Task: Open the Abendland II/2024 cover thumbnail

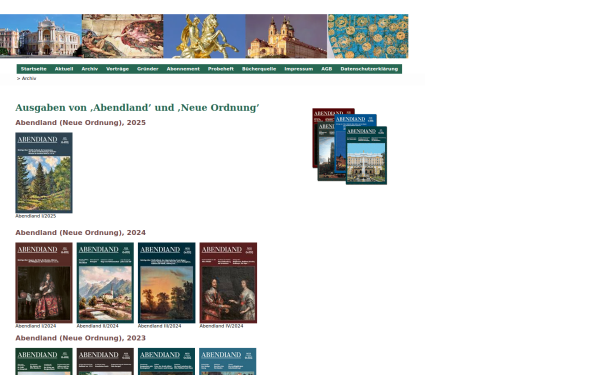Action: coord(105,283)
